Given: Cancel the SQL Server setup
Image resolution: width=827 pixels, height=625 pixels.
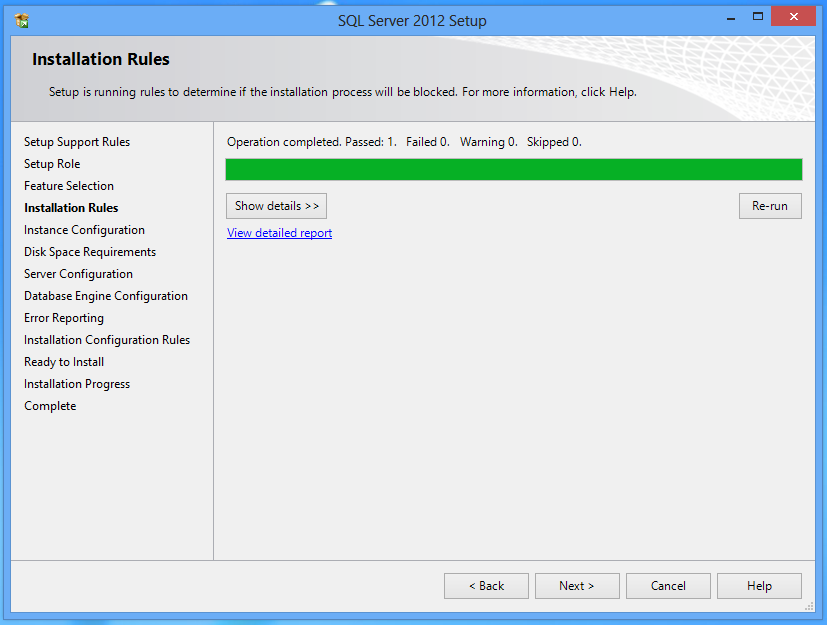Looking at the screenshot, I should click(x=668, y=586).
